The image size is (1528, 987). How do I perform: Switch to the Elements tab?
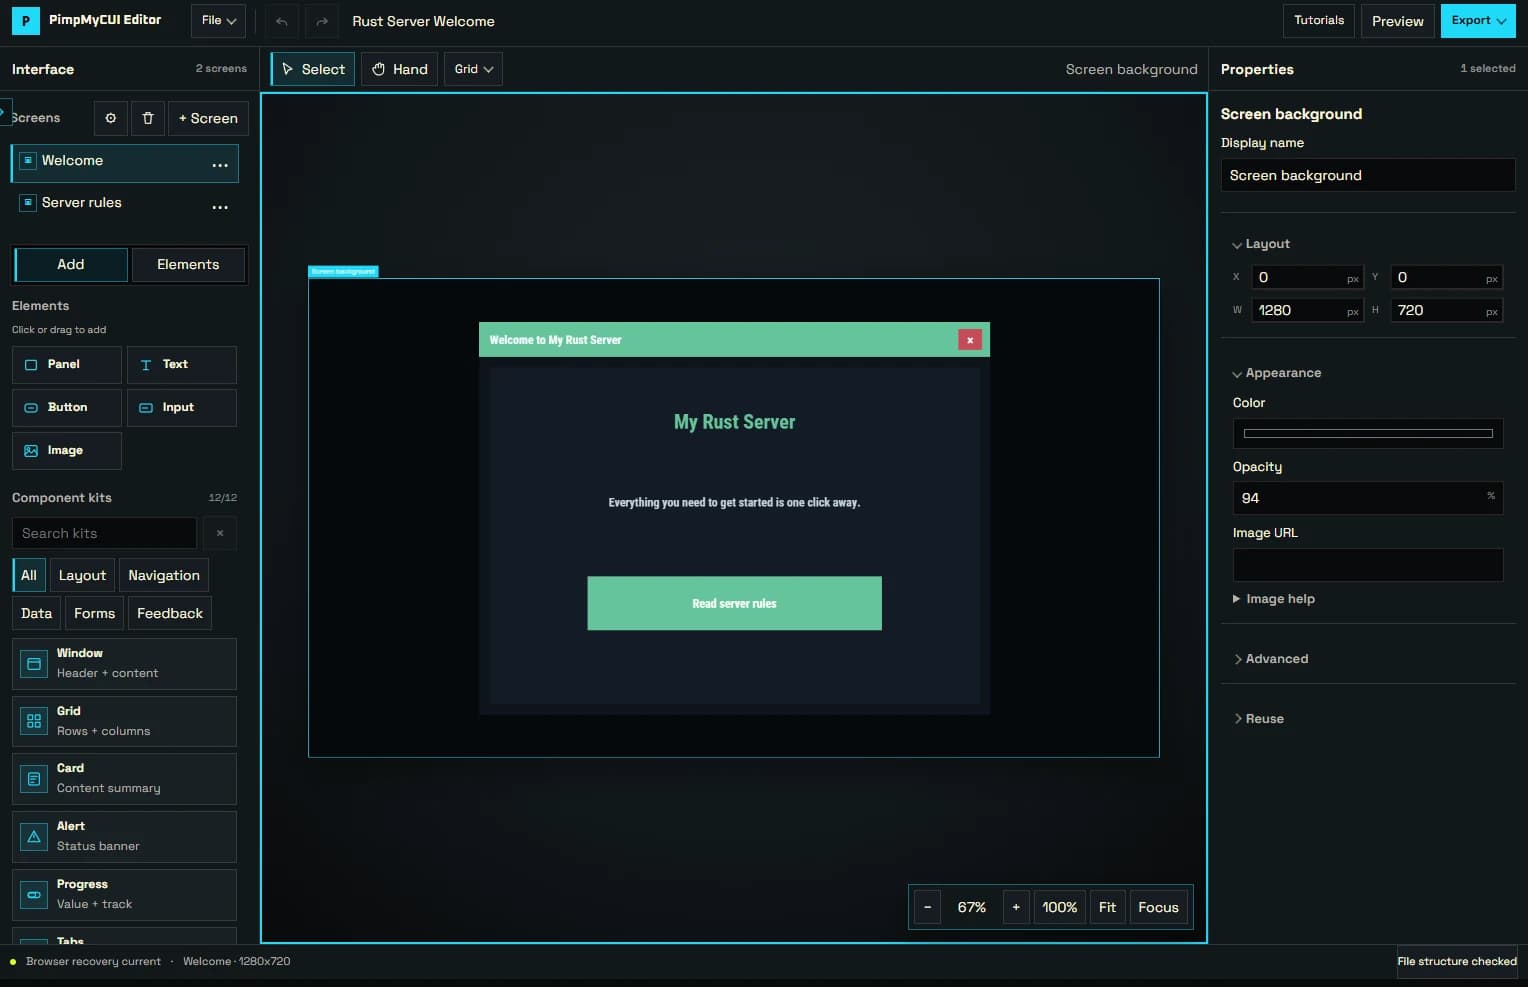coord(188,265)
